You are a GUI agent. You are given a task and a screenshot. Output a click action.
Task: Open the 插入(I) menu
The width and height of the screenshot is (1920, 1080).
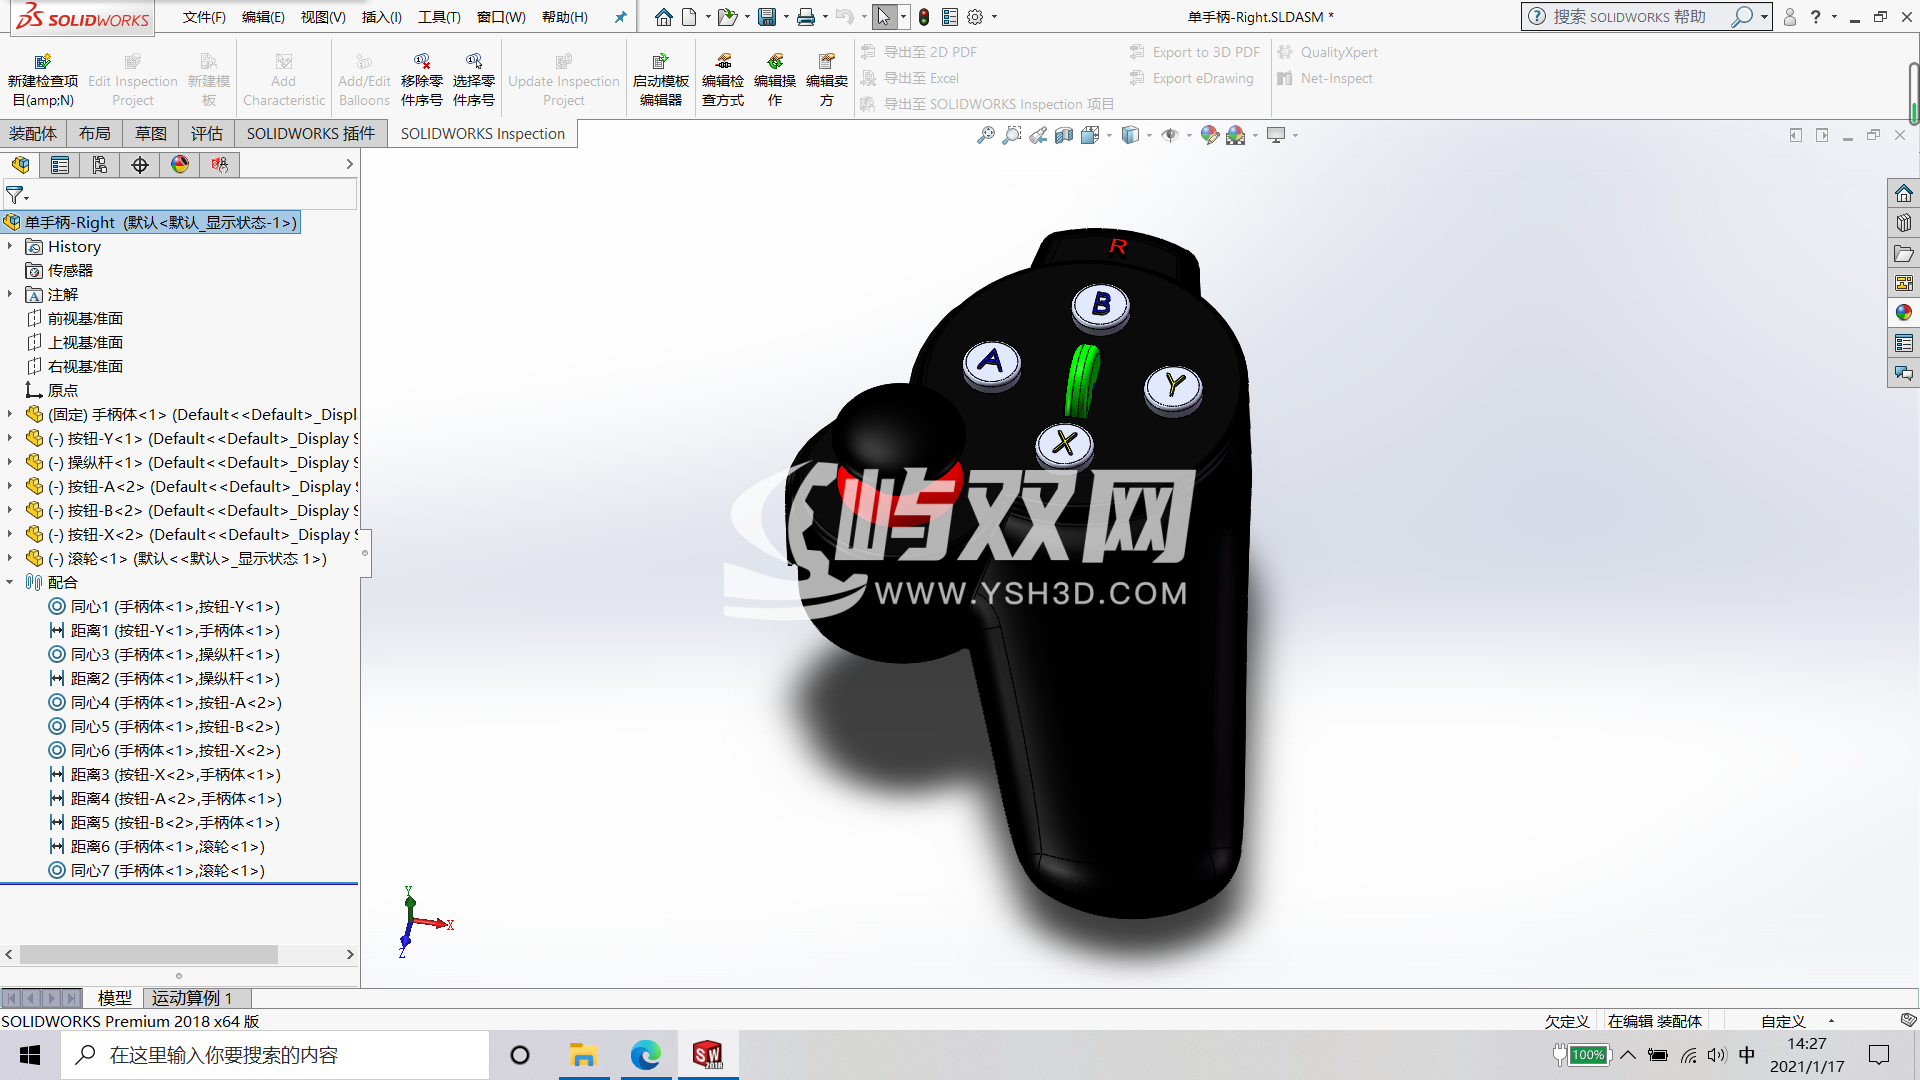(x=381, y=17)
